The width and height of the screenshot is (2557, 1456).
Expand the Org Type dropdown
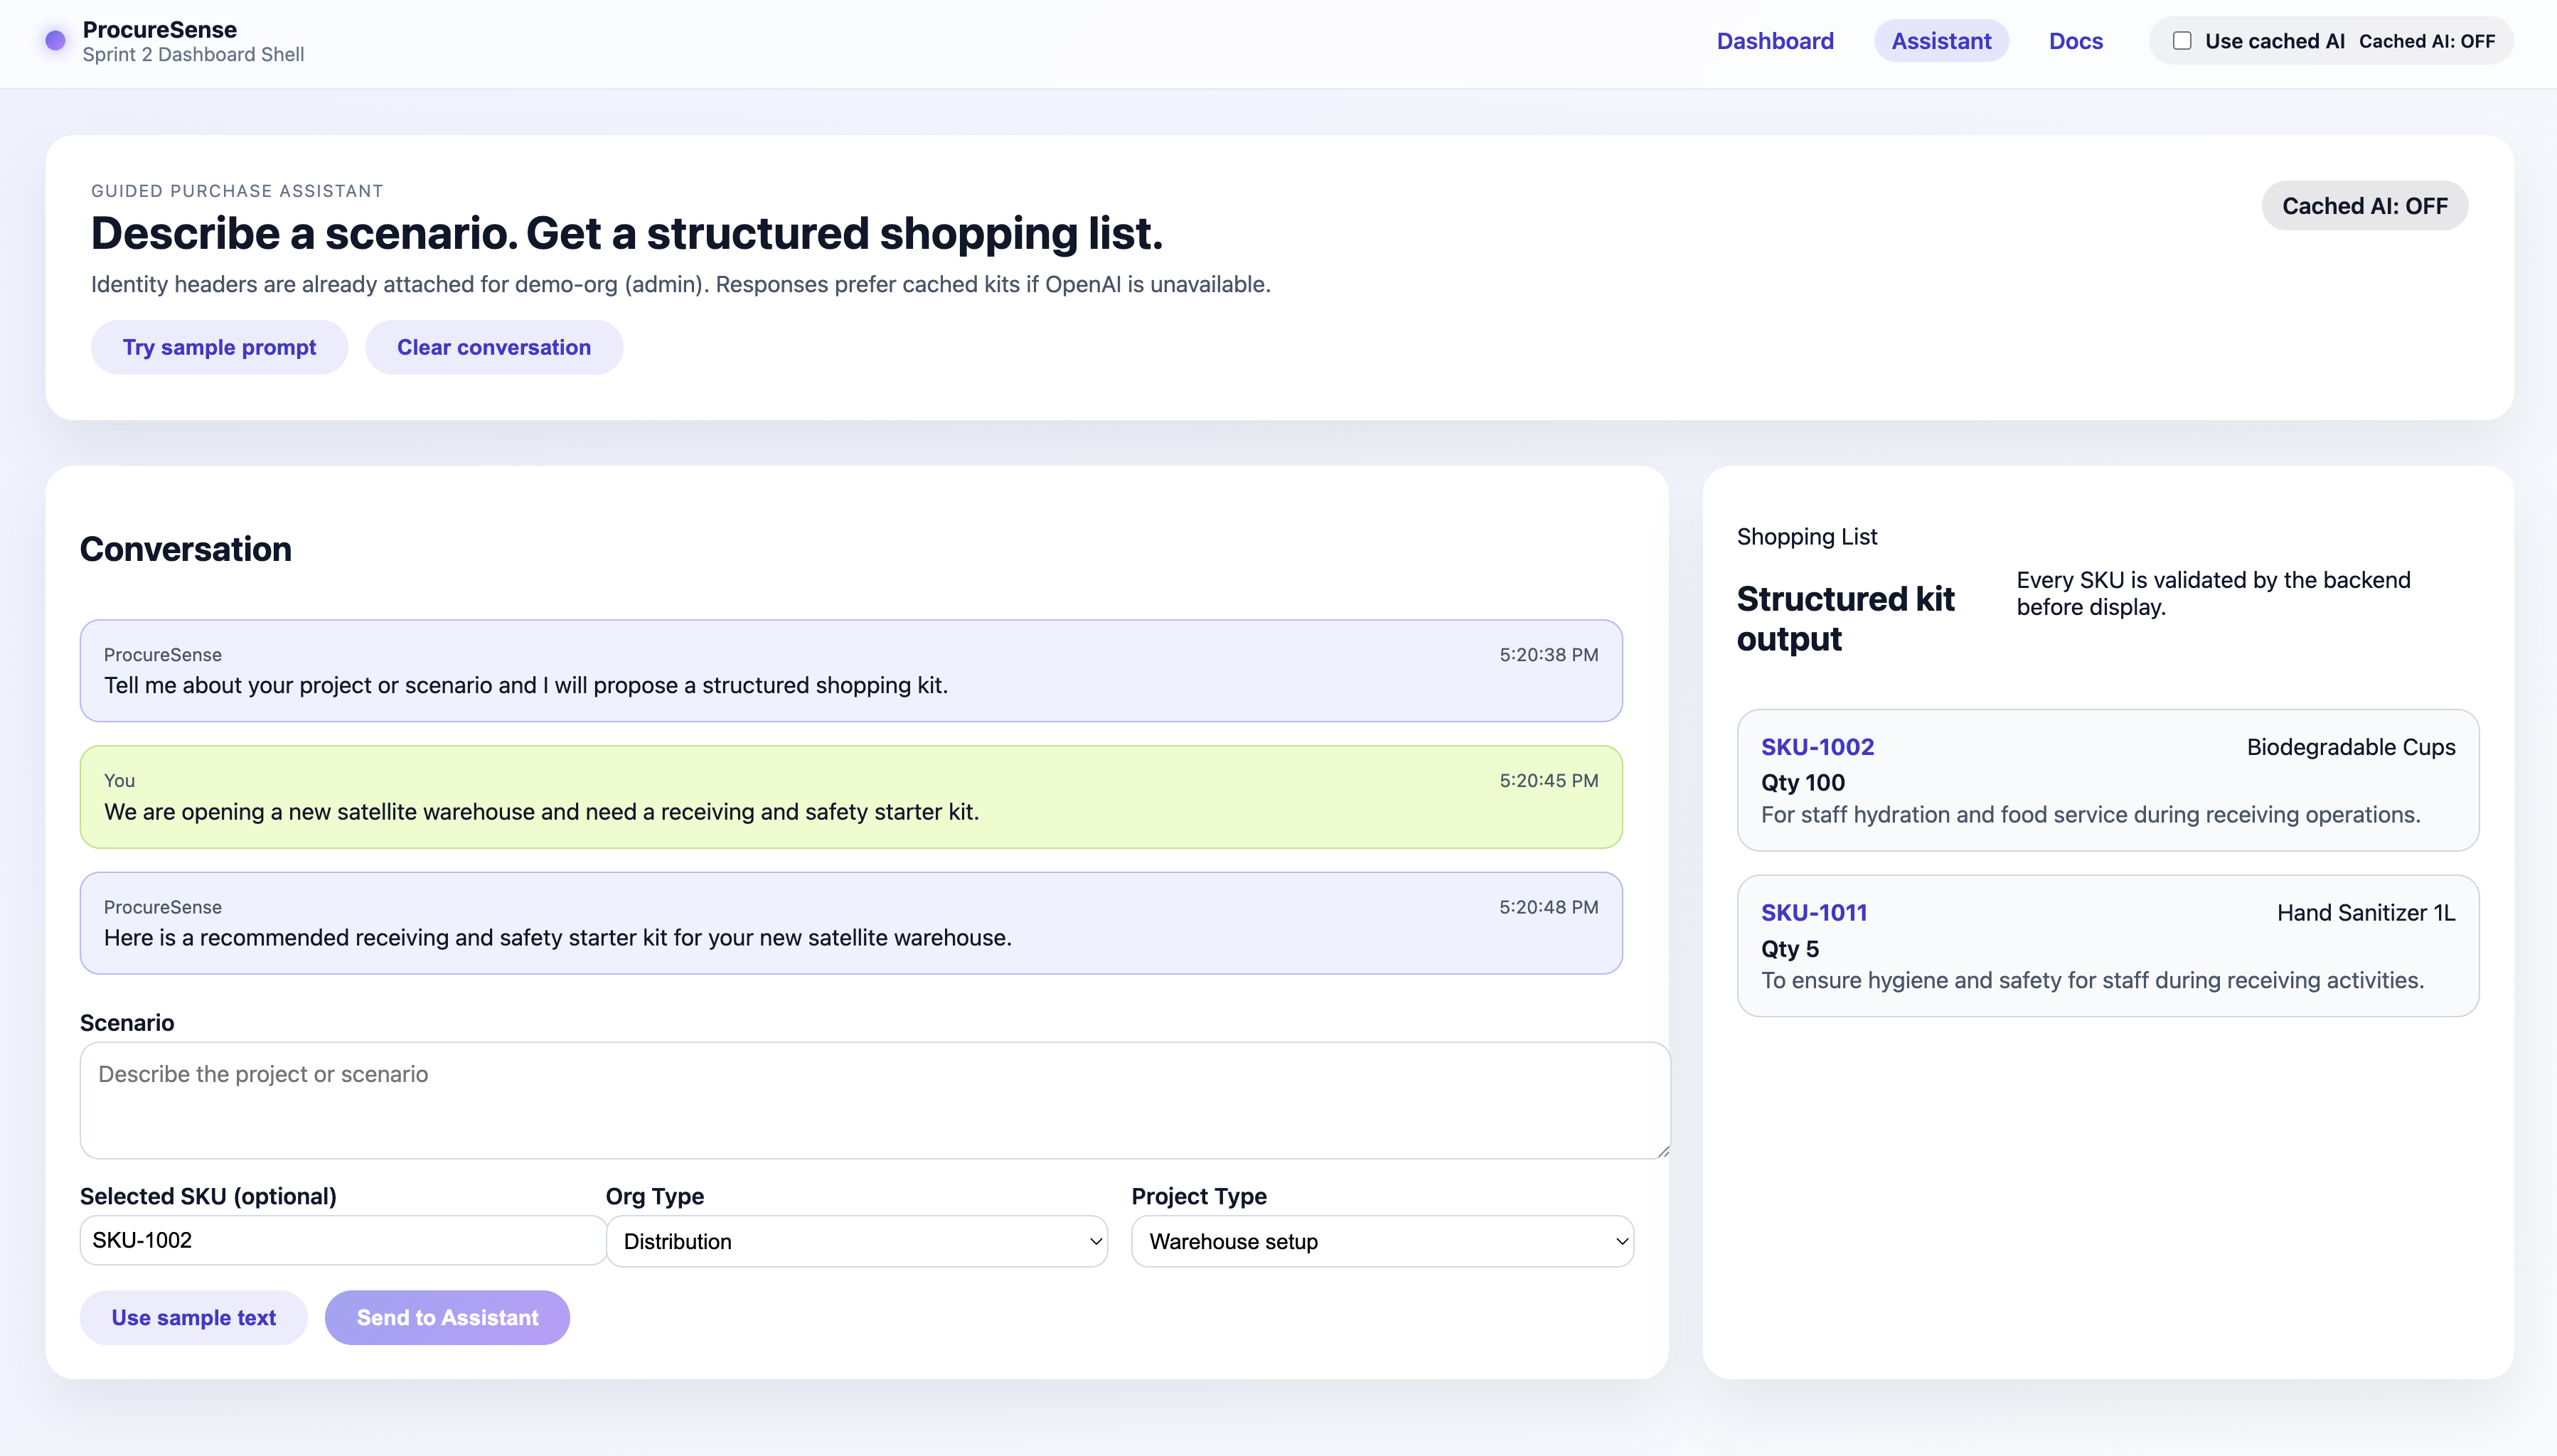coord(855,1241)
